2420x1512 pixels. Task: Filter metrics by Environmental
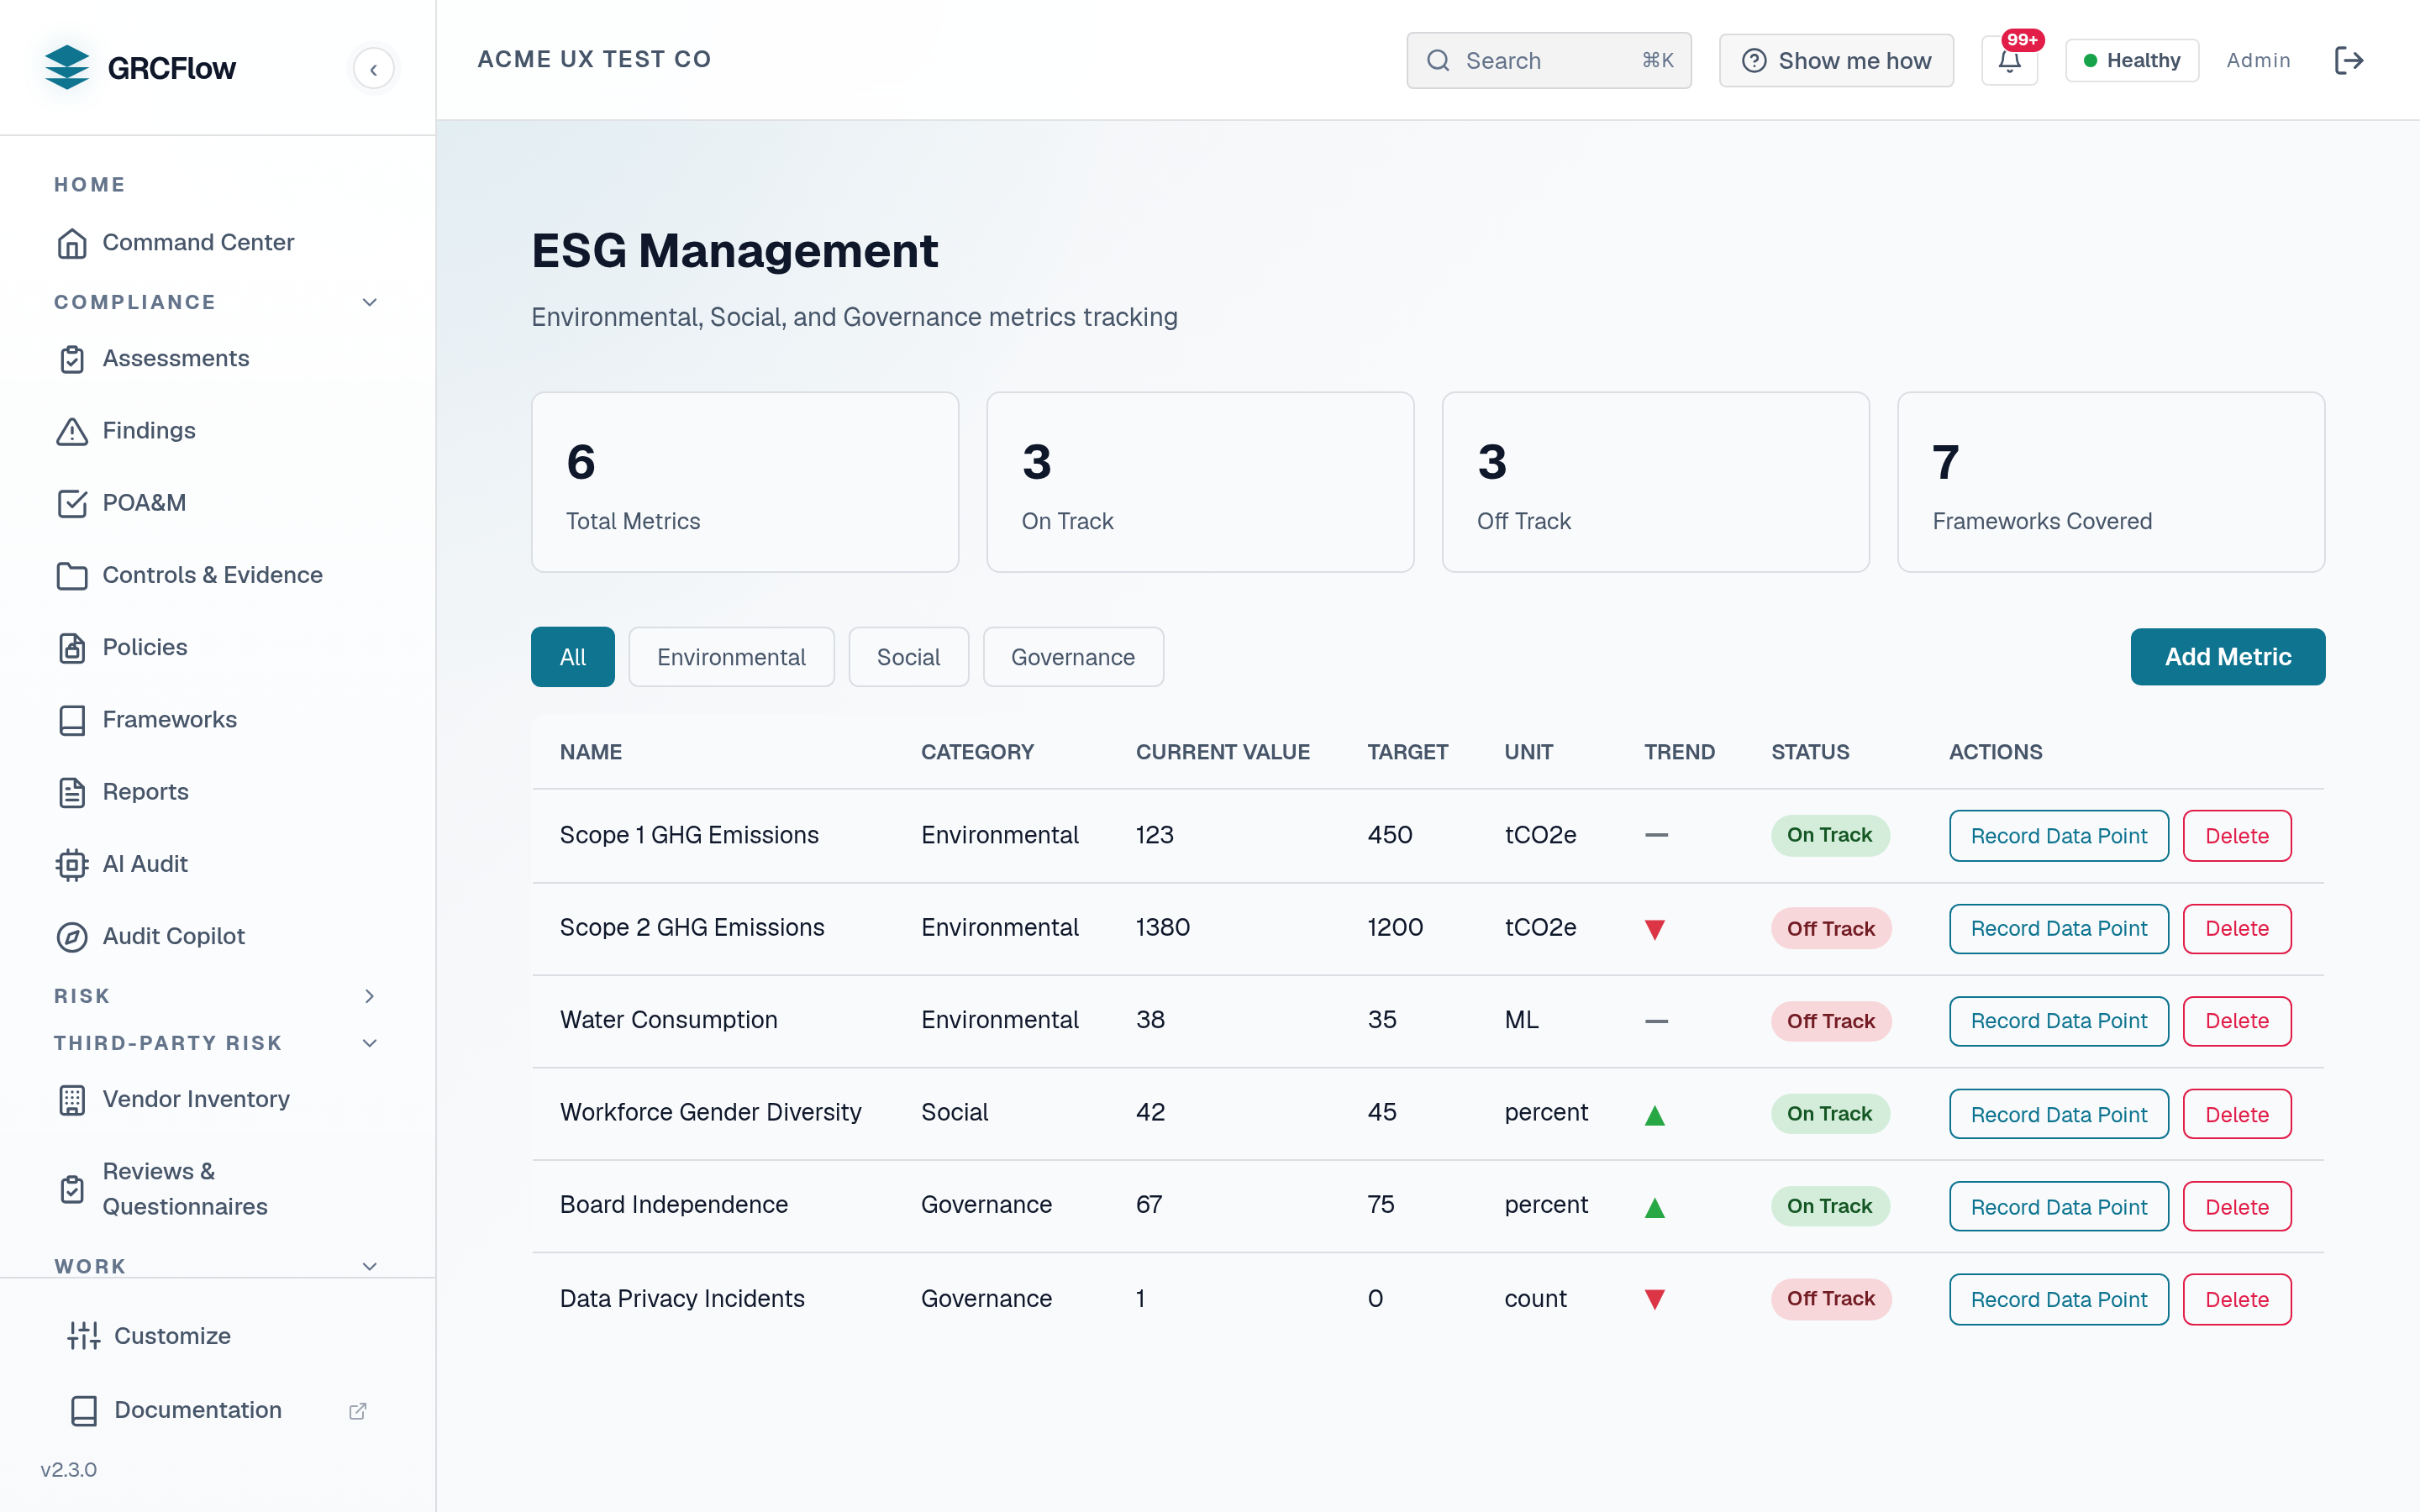[x=731, y=657]
